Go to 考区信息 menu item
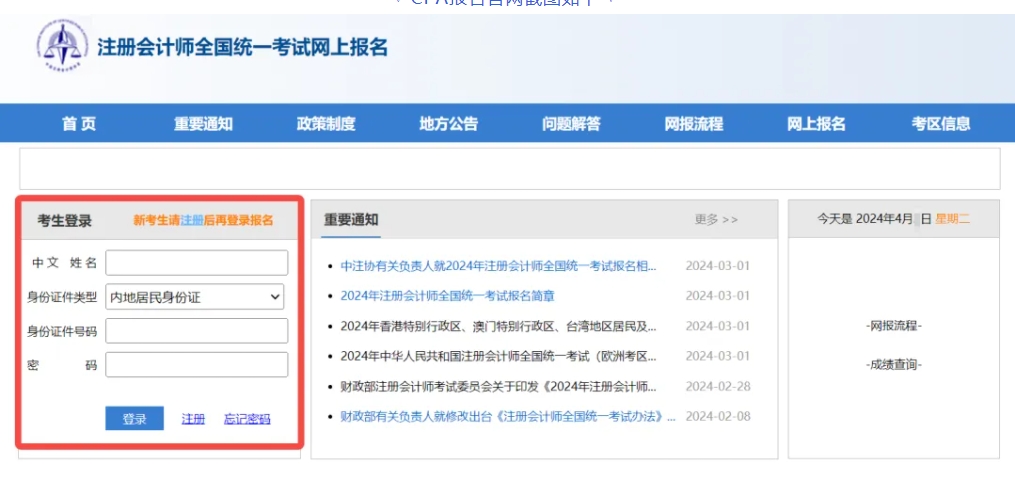 940,124
